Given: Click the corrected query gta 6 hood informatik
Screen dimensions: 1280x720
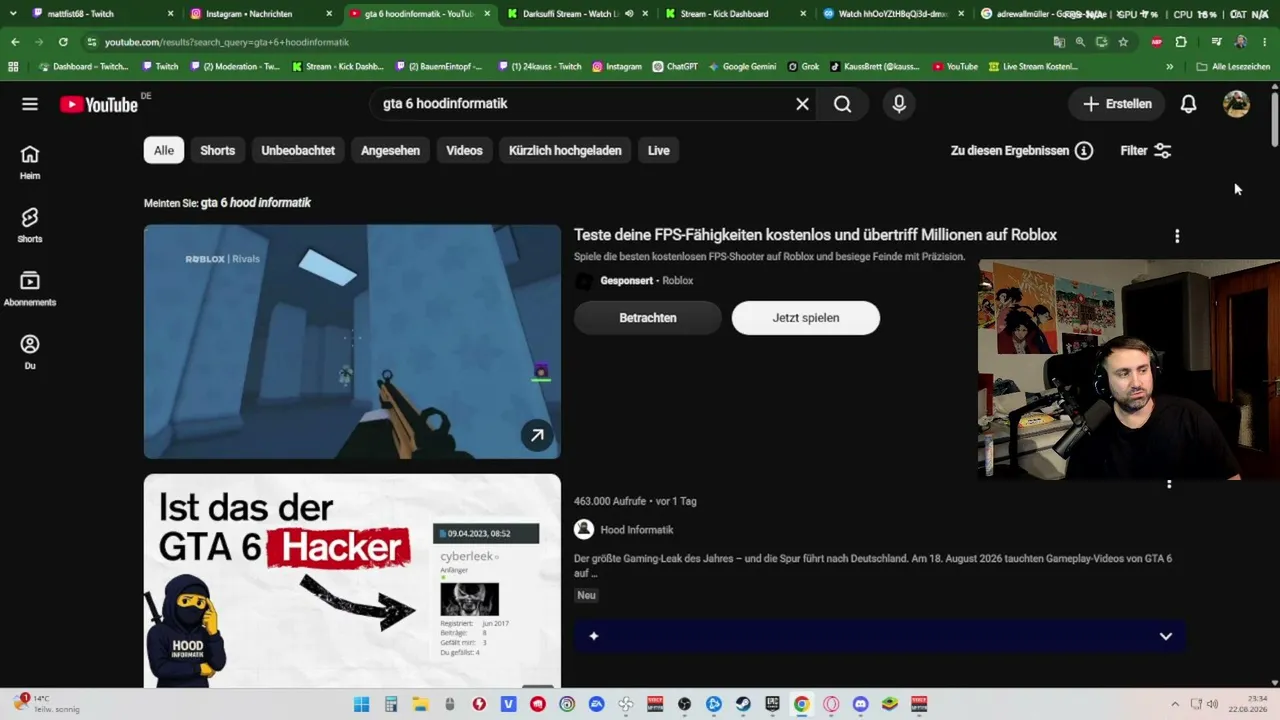Looking at the screenshot, I should 256,203.
